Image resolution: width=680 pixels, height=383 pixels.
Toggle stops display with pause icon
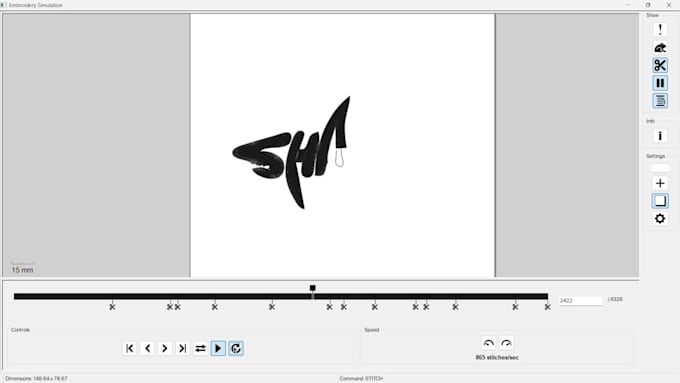pos(660,83)
